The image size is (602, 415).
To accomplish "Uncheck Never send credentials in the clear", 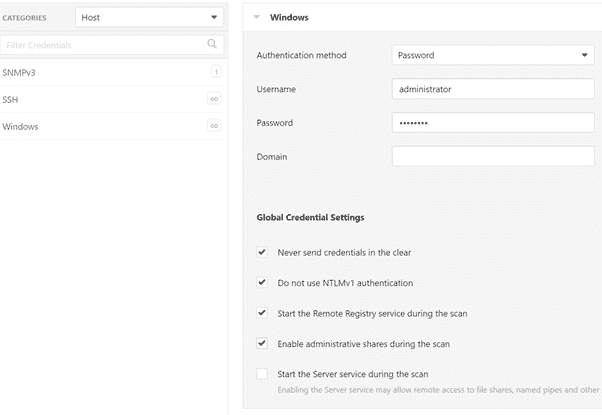I will [x=262, y=252].
